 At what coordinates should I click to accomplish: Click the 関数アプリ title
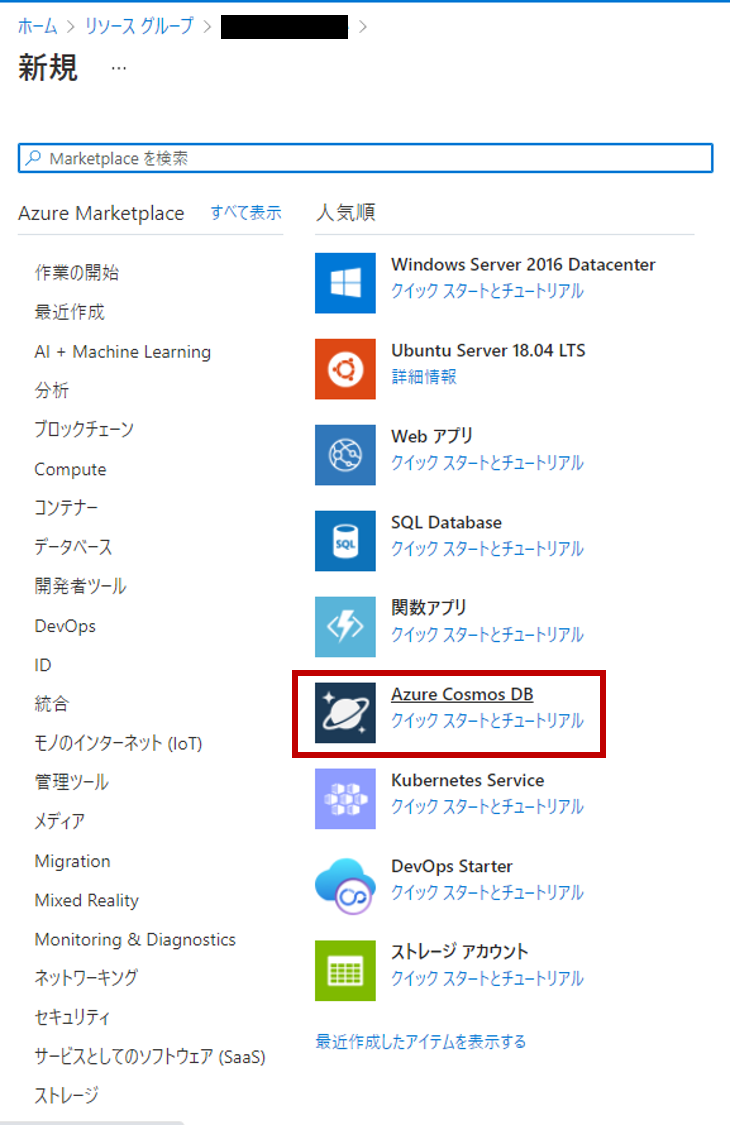tap(429, 608)
